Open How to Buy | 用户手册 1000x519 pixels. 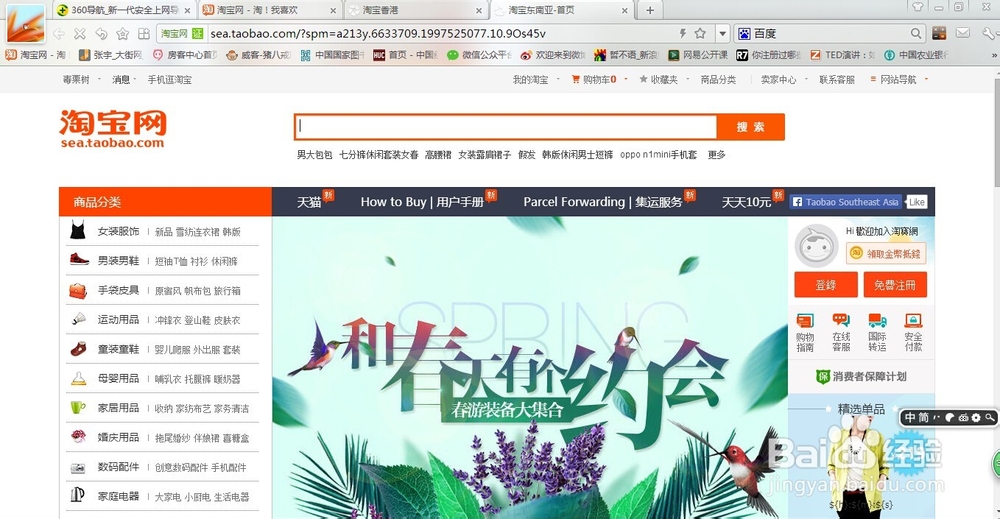pyautogui.click(x=422, y=202)
